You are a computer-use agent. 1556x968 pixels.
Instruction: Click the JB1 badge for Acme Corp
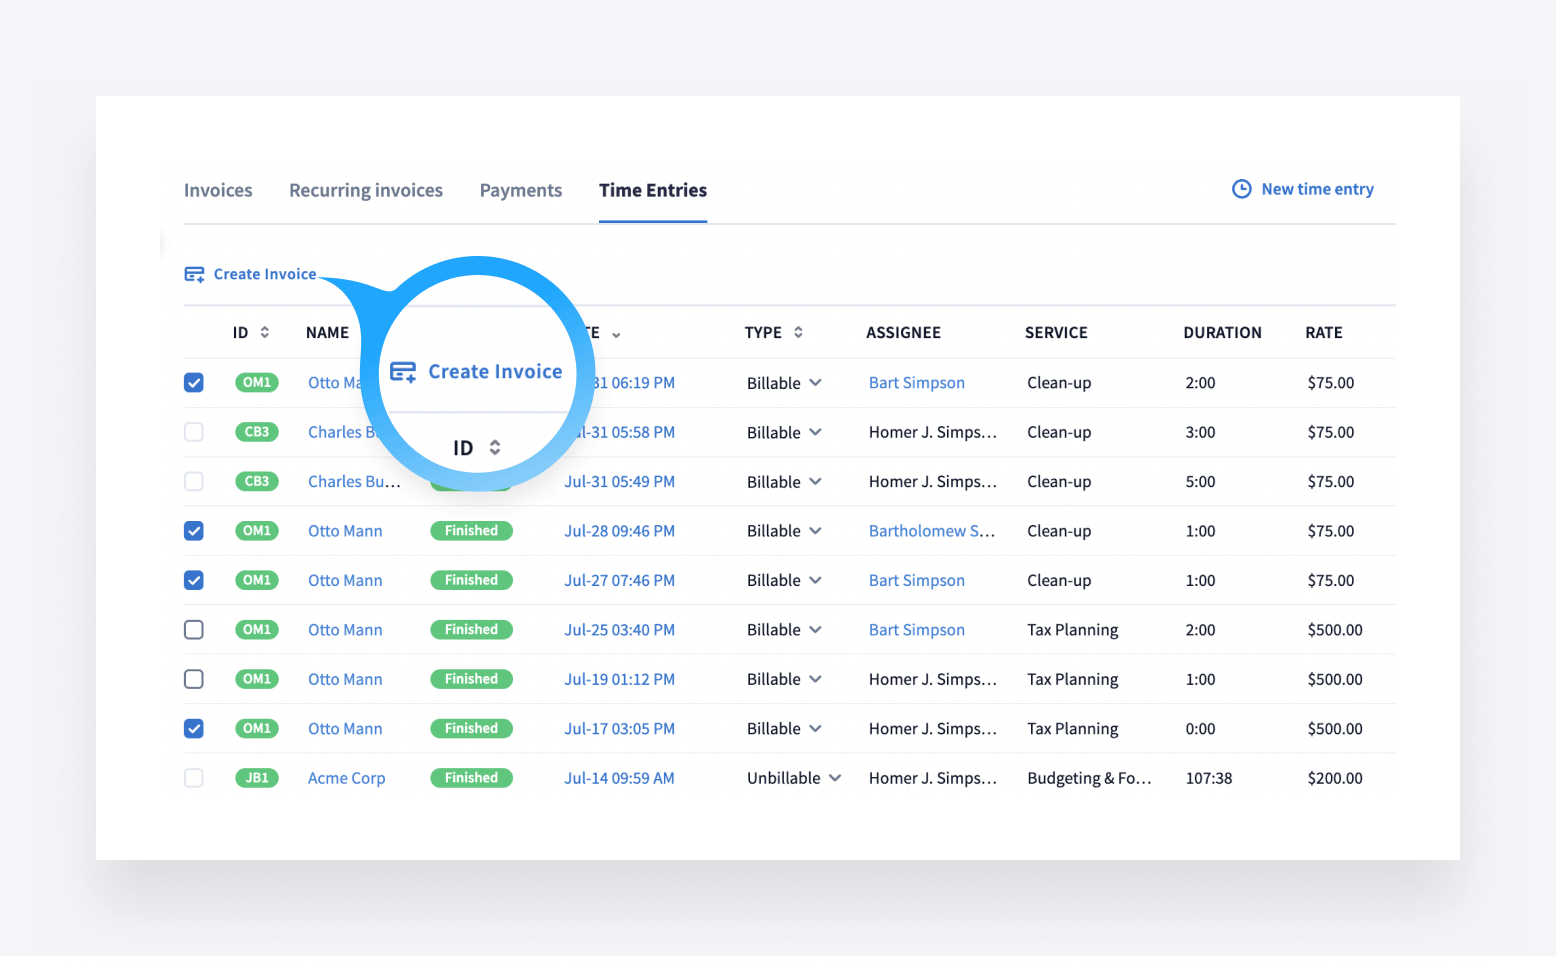pyautogui.click(x=257, y=778)
